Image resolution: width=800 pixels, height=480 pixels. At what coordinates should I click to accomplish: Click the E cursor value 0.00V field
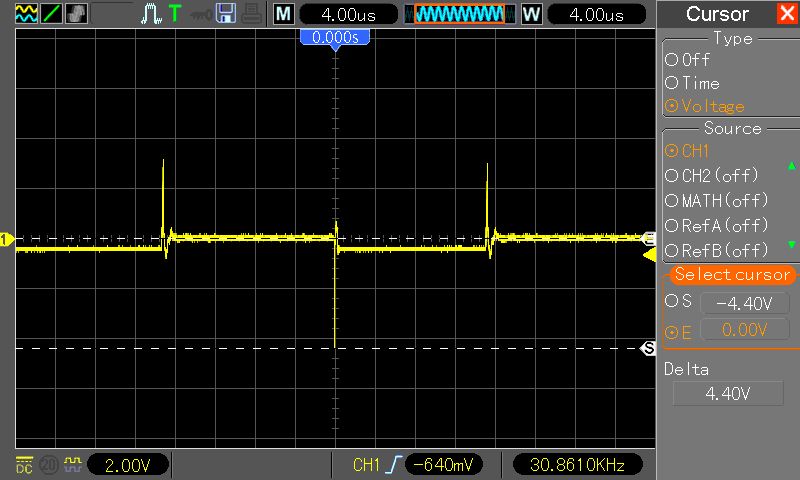tap(744, 330)
